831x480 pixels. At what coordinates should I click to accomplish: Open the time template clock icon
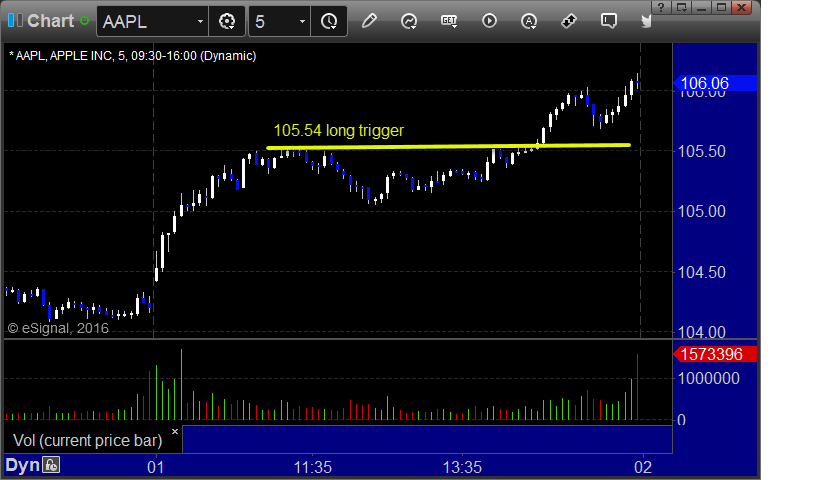click(329, 21)
